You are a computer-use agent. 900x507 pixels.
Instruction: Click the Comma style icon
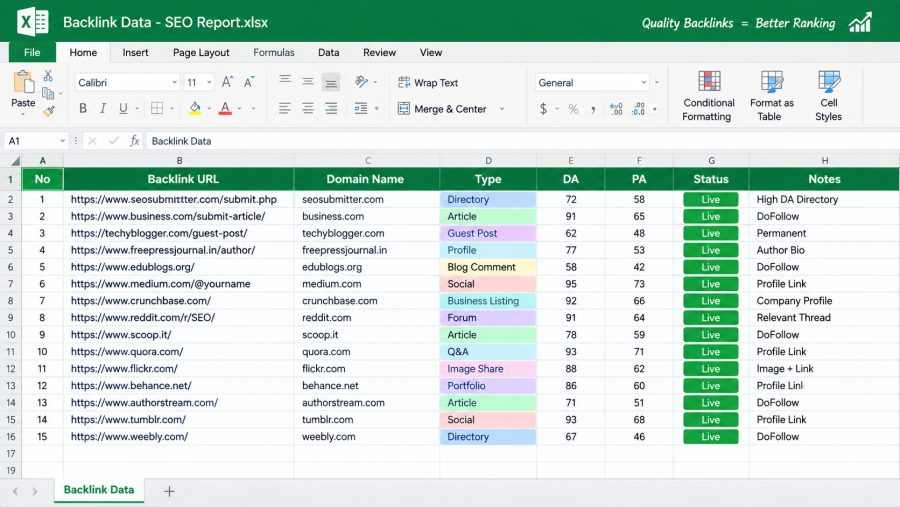tap(593, 109)
